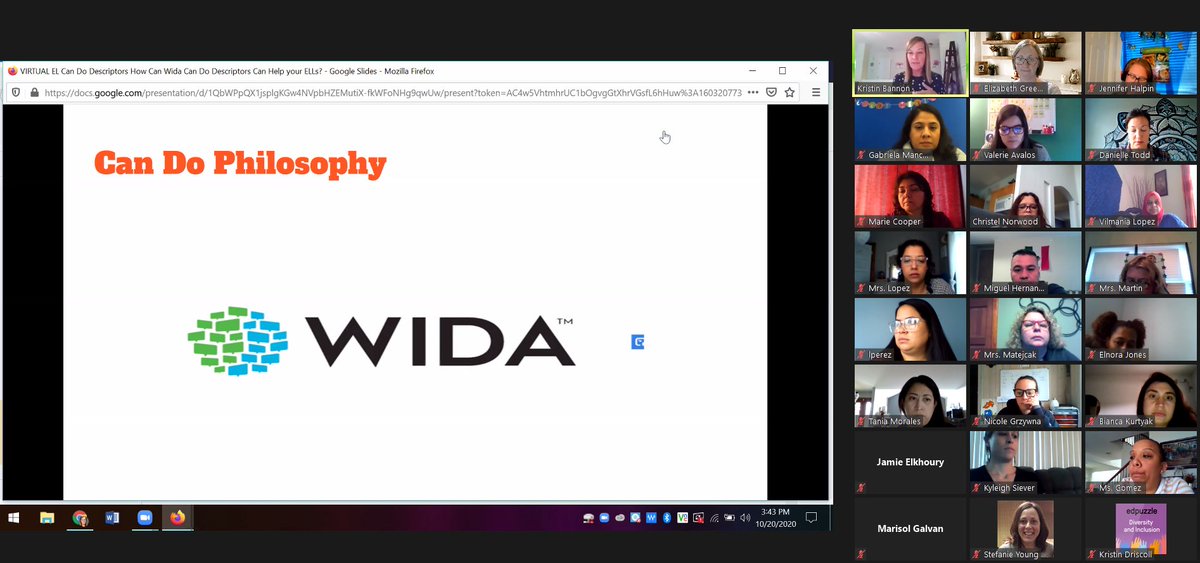
Task: Click the small blue translate icon on slide
Action: click(638, 342)
